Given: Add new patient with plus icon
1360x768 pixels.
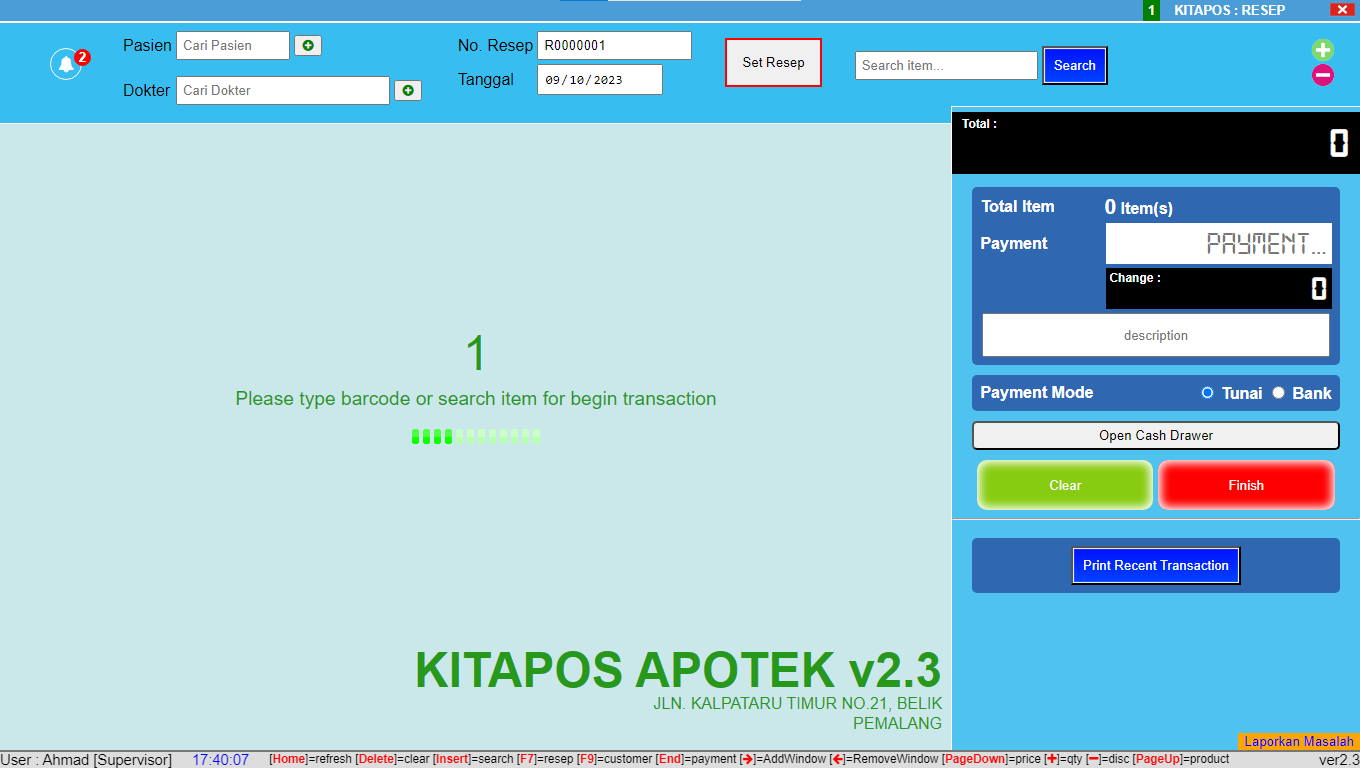Looking at the screenshot, I should [x=308, y=45].
